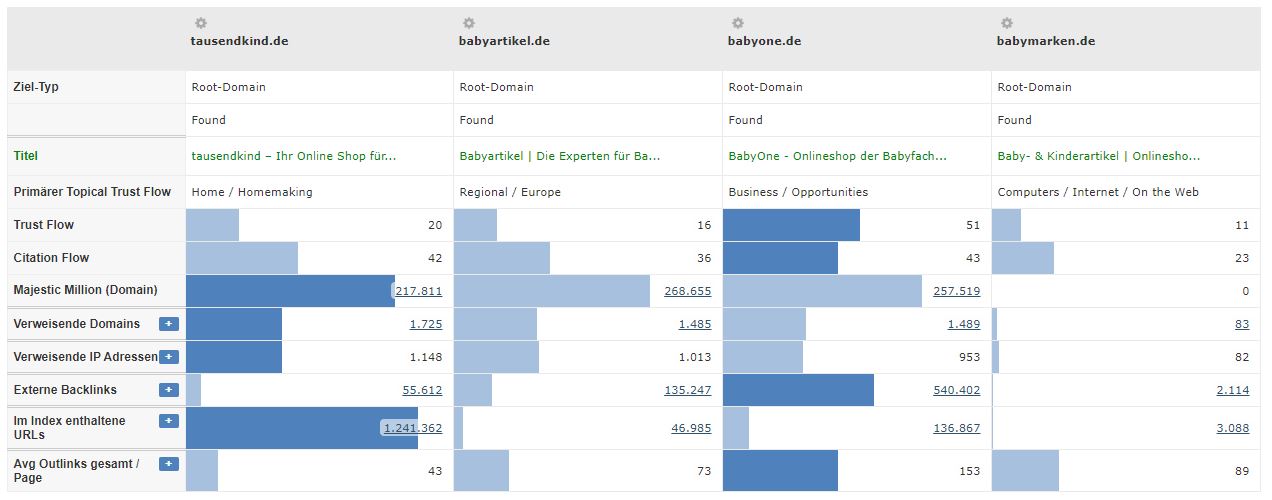The width and height of the screenshot is (1272, 500).
Task: Open gear settings above babyartikel.de
Action: tap(469, 23)
